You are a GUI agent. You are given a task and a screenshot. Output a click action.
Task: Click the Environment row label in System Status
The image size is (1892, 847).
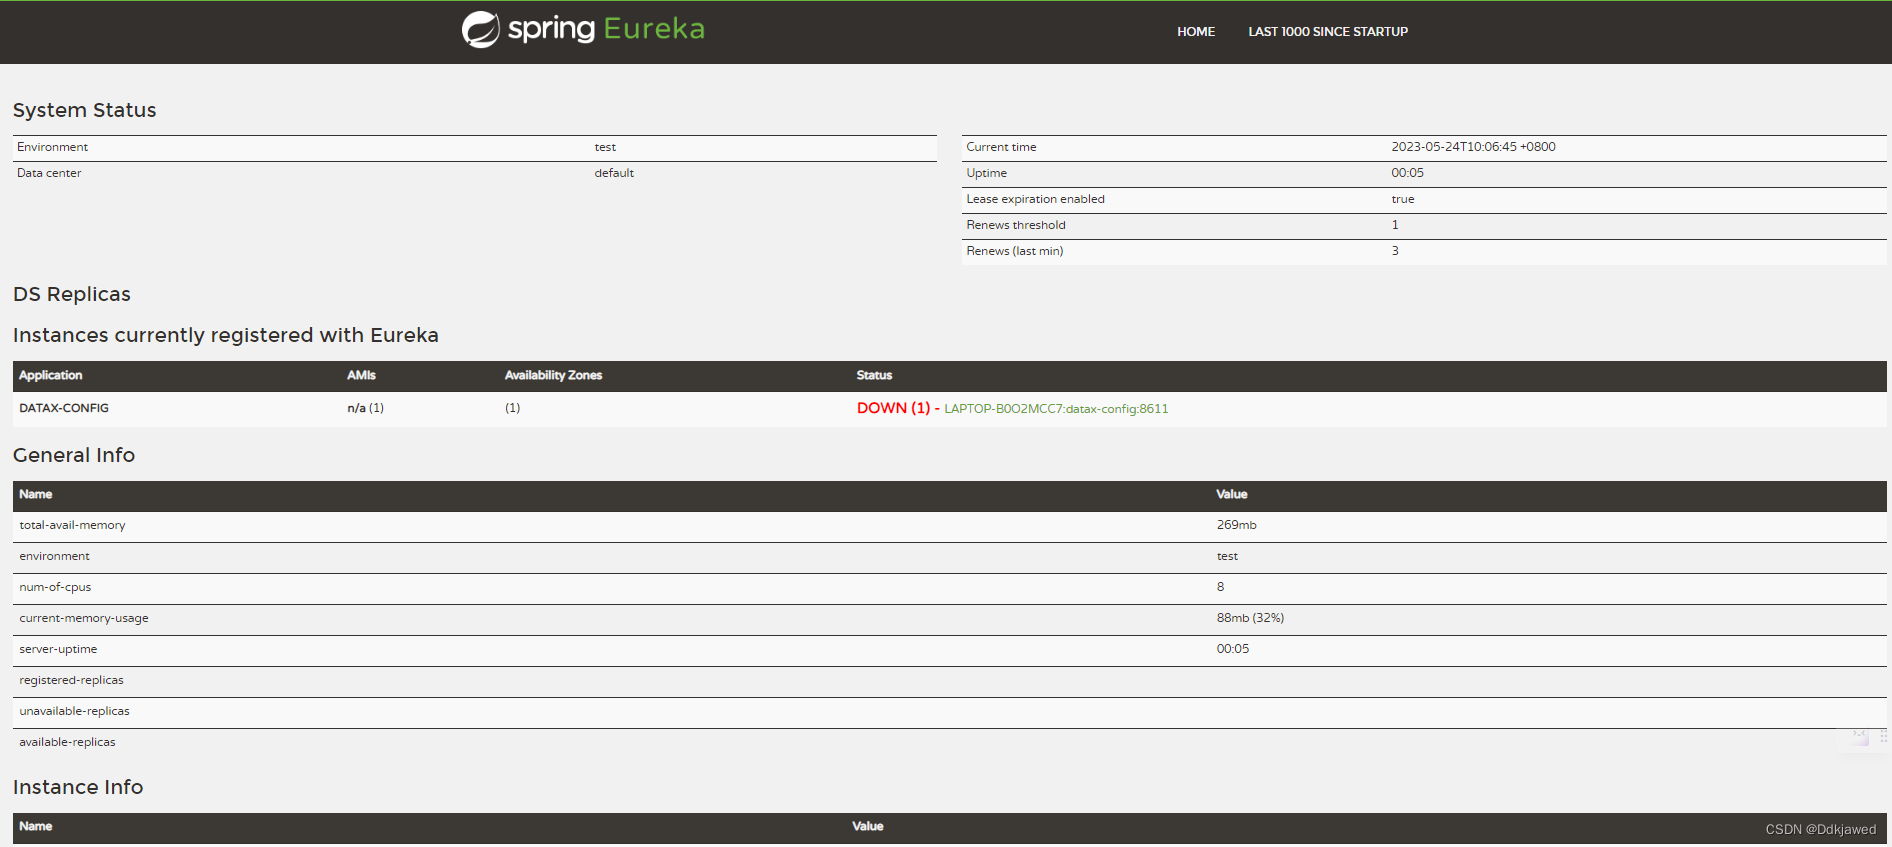[52, 147]
